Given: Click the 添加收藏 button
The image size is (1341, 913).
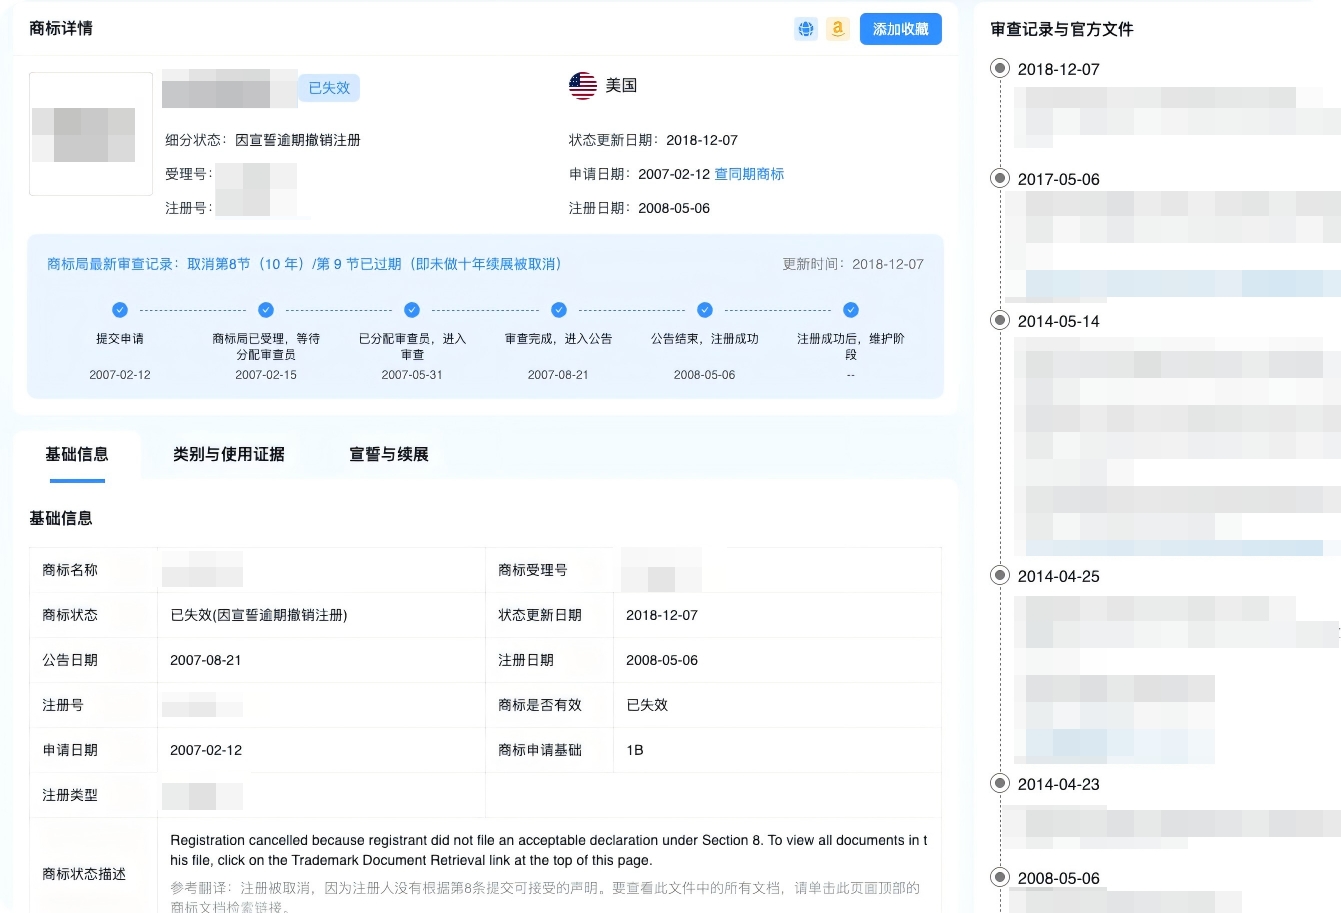Looking at the screenshot, I should pos(900,29).
